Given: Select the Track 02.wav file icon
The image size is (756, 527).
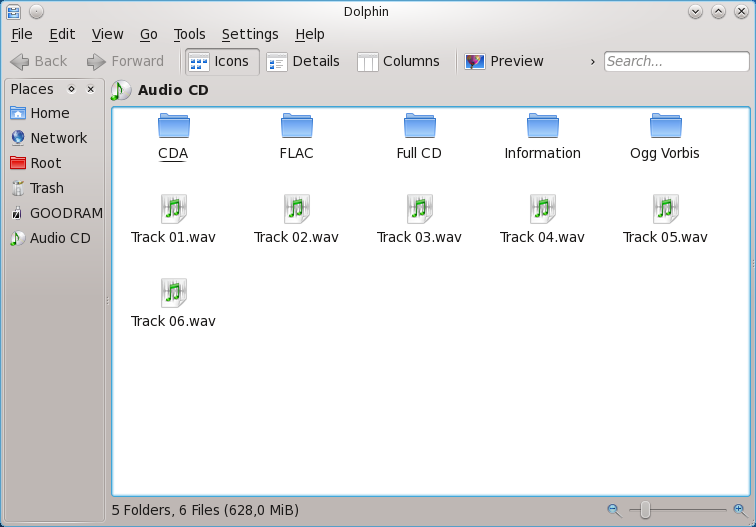Looking at the screenshot, I should 297,209.
